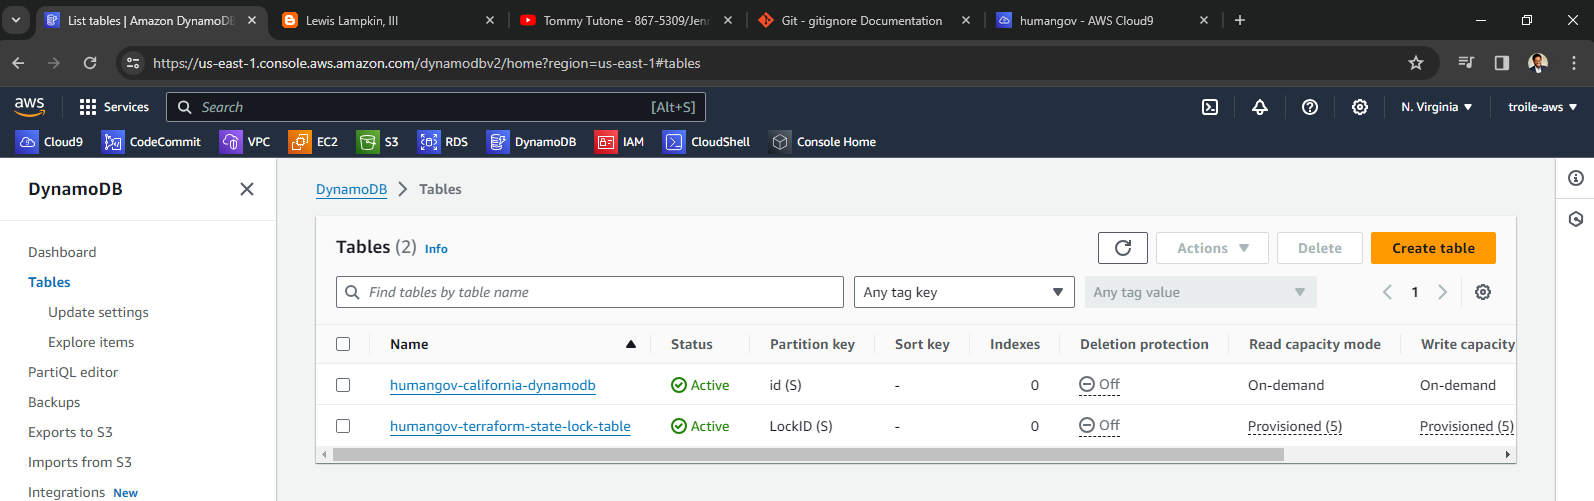Open the Chrome profile avatar
1594x501 pixels.
pyautogui.click(x=1538, y=63)
